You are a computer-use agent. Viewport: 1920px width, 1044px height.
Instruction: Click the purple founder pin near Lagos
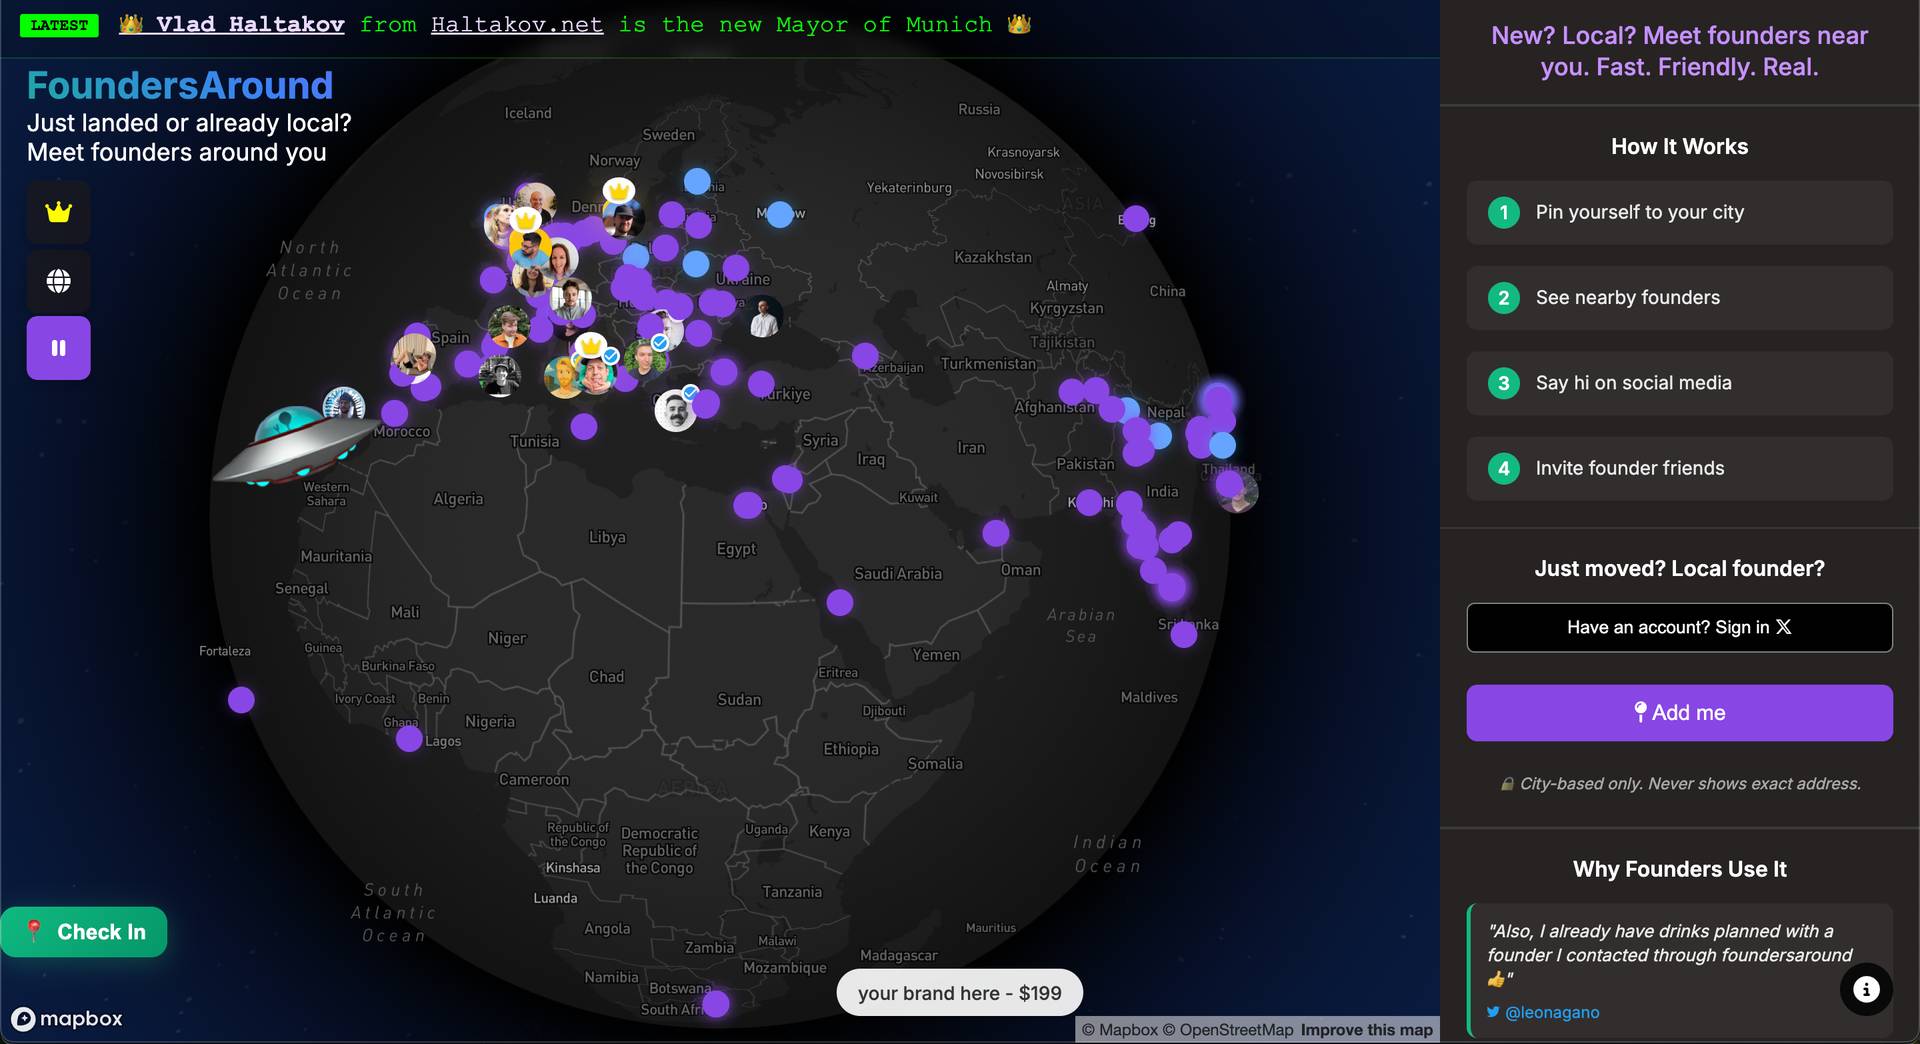[409, 739]
